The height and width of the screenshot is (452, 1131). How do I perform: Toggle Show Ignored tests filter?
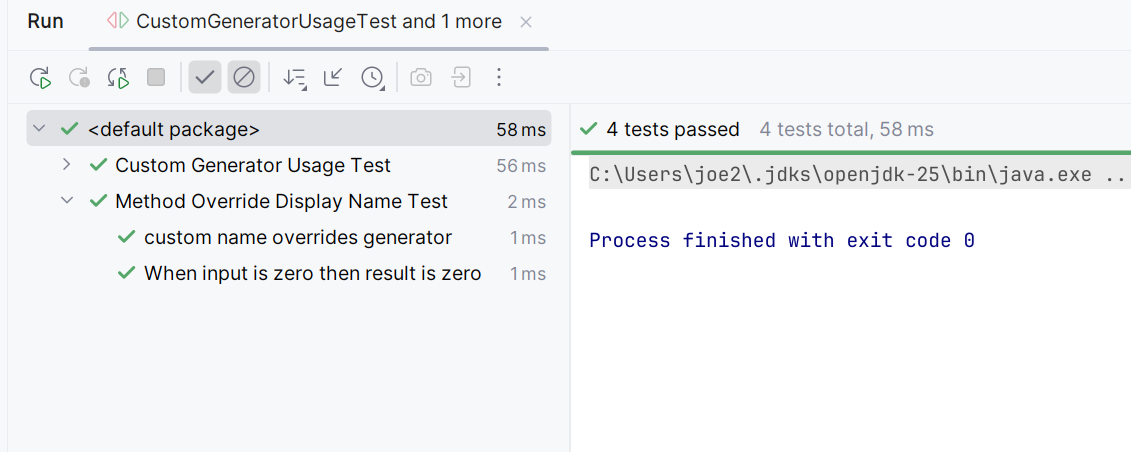pyautogui.click(x=244, y=77)
